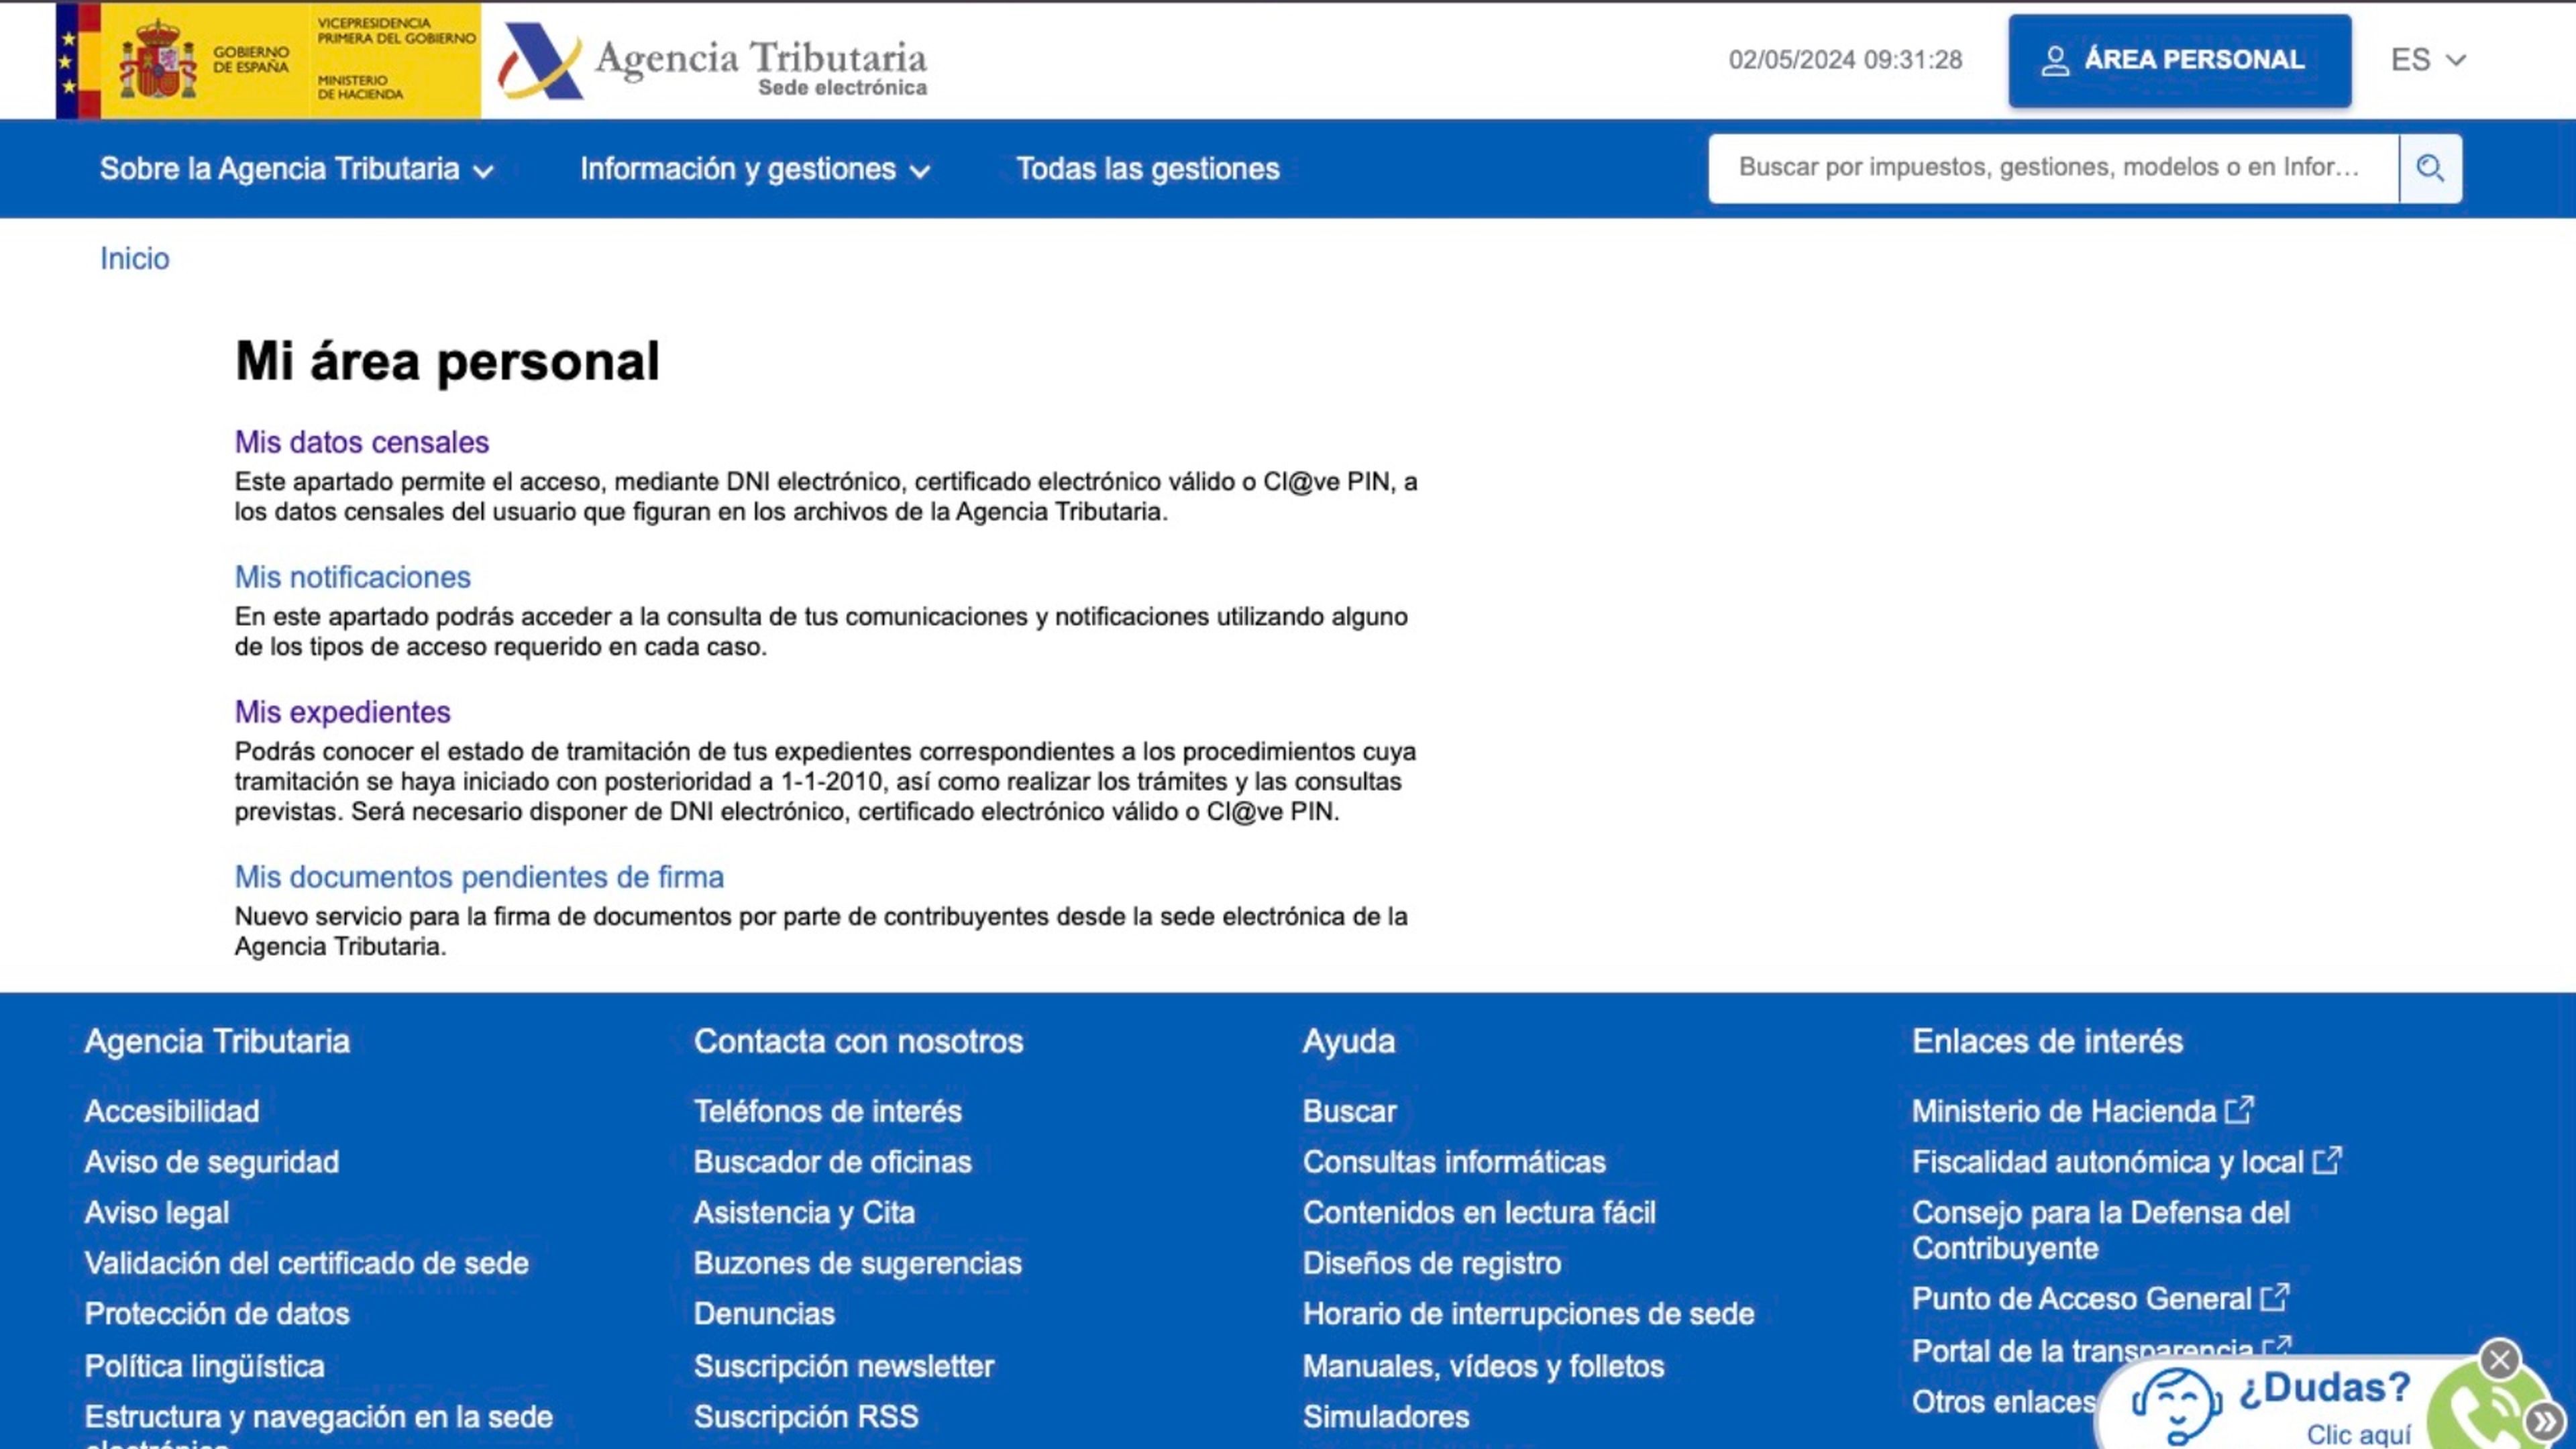Open Diseños de registro link
This screenshot has height=1449, width=2576.
1432,1263
